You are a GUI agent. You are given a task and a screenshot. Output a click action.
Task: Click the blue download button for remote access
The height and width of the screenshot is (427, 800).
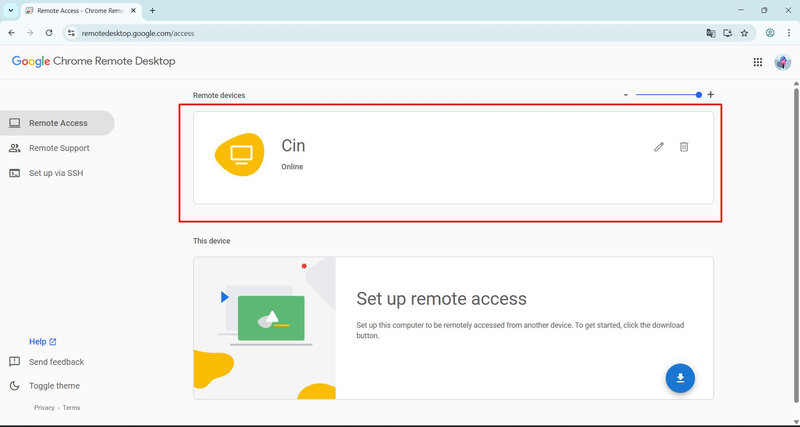point(680,378)
